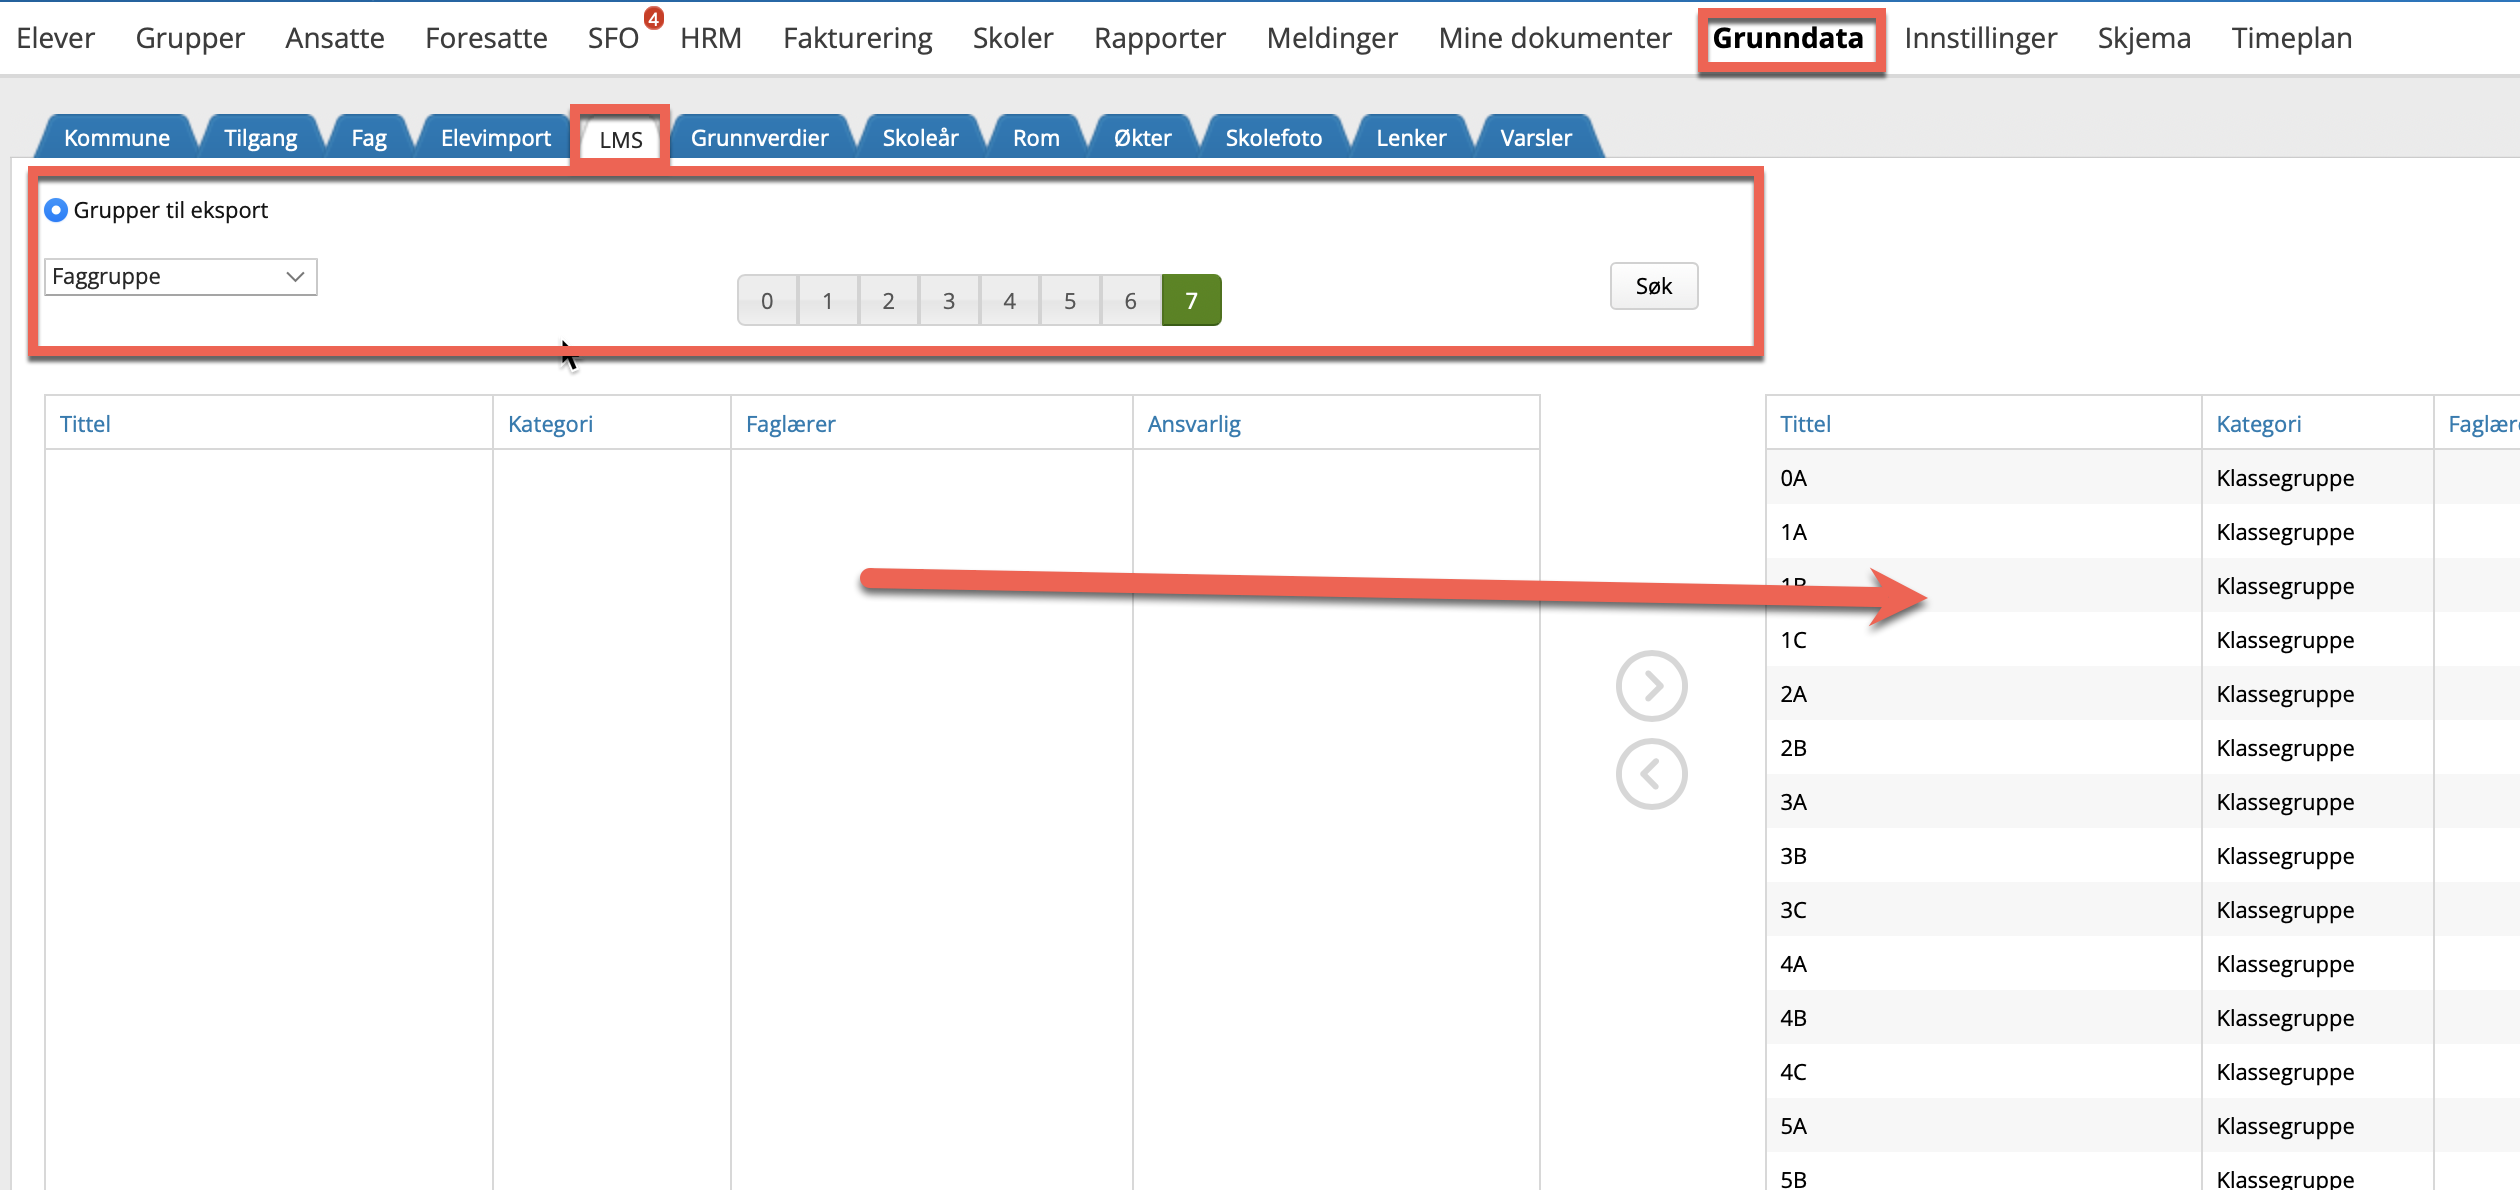Toggle grade level 0 filter
Viewport: 2520px width, 1190px height.
pyautogui.click(x=767, y=300)
